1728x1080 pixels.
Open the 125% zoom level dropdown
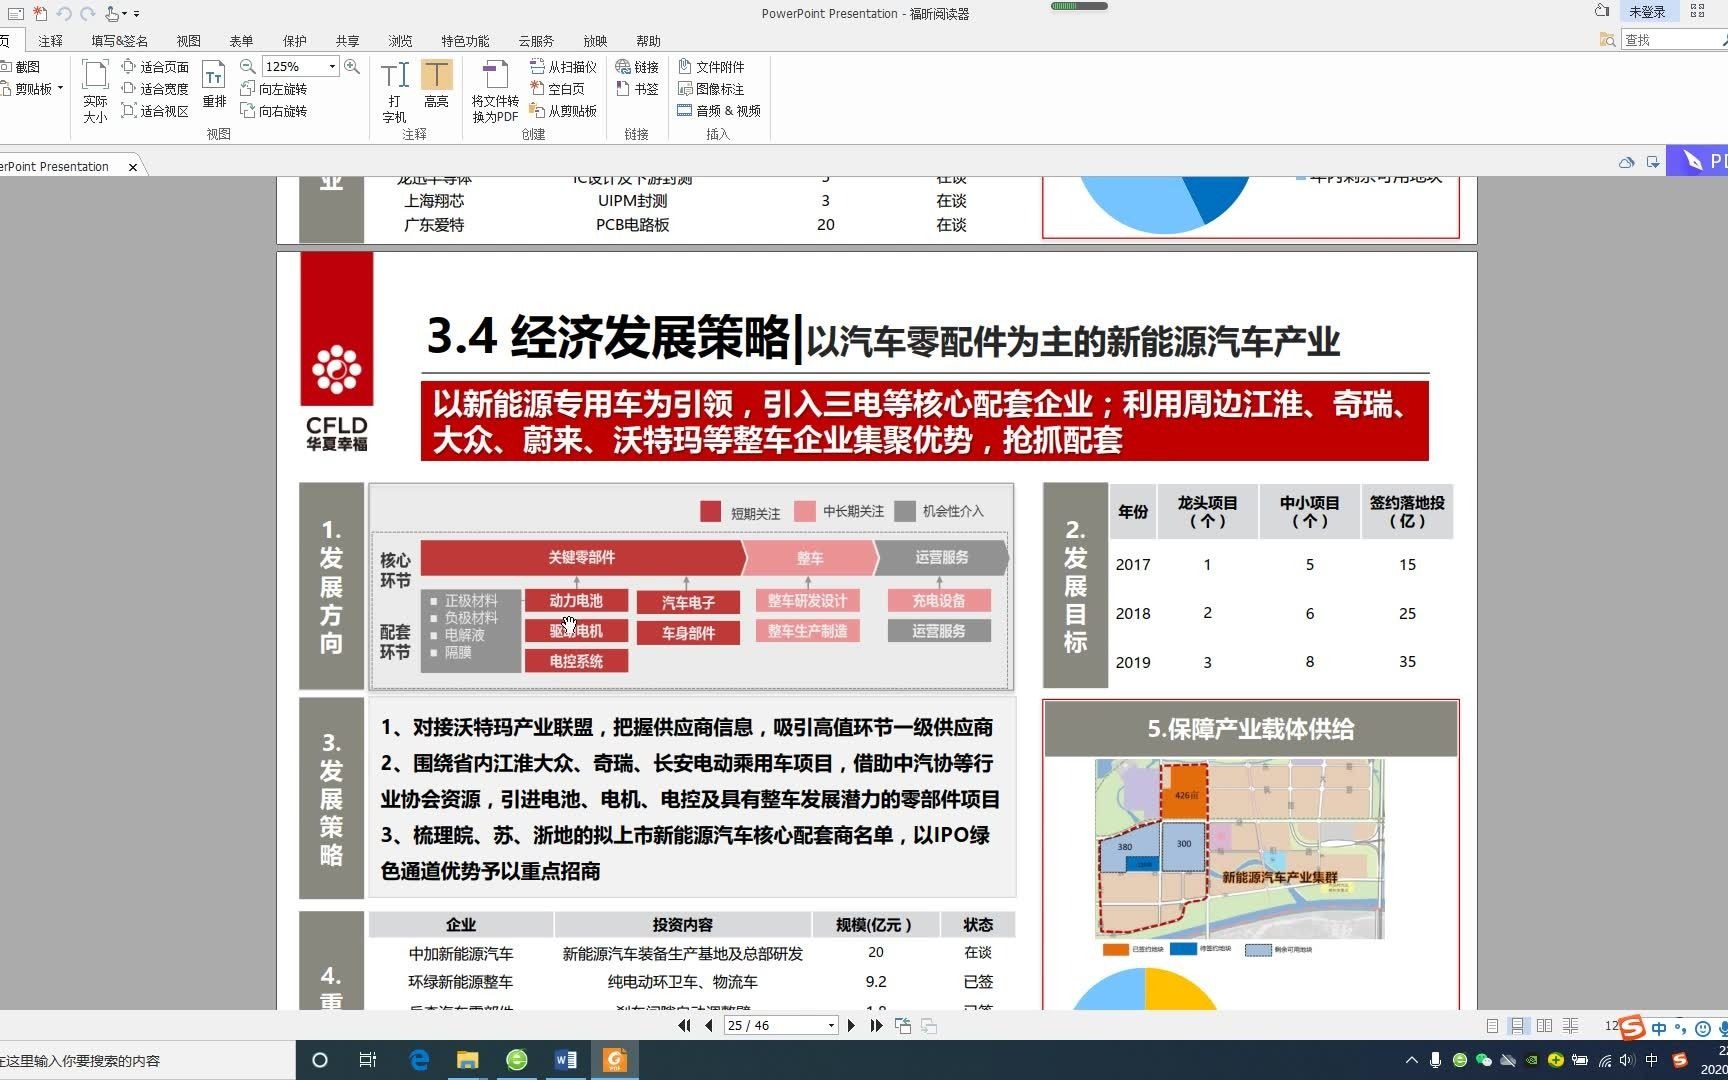(x=332, y=67)
